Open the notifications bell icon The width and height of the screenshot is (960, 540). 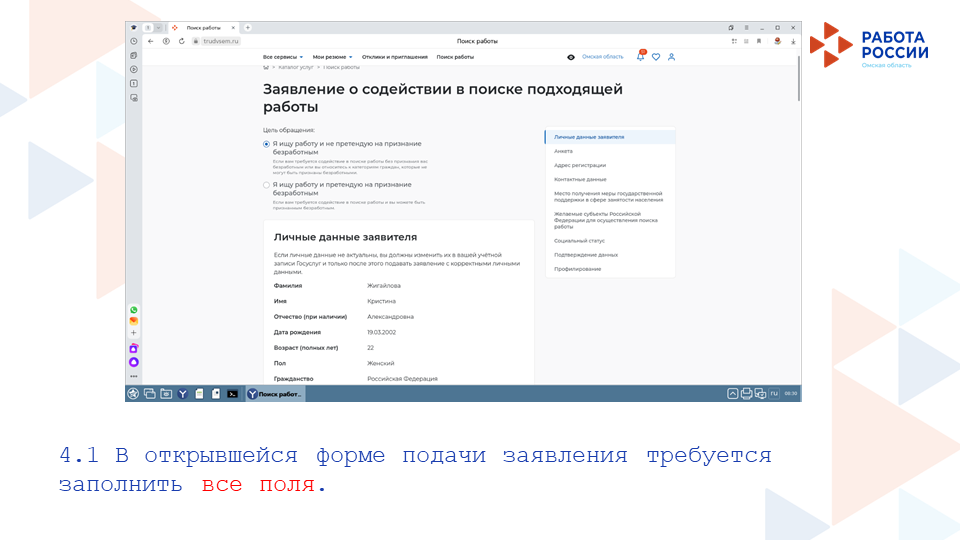coord(641,57)
